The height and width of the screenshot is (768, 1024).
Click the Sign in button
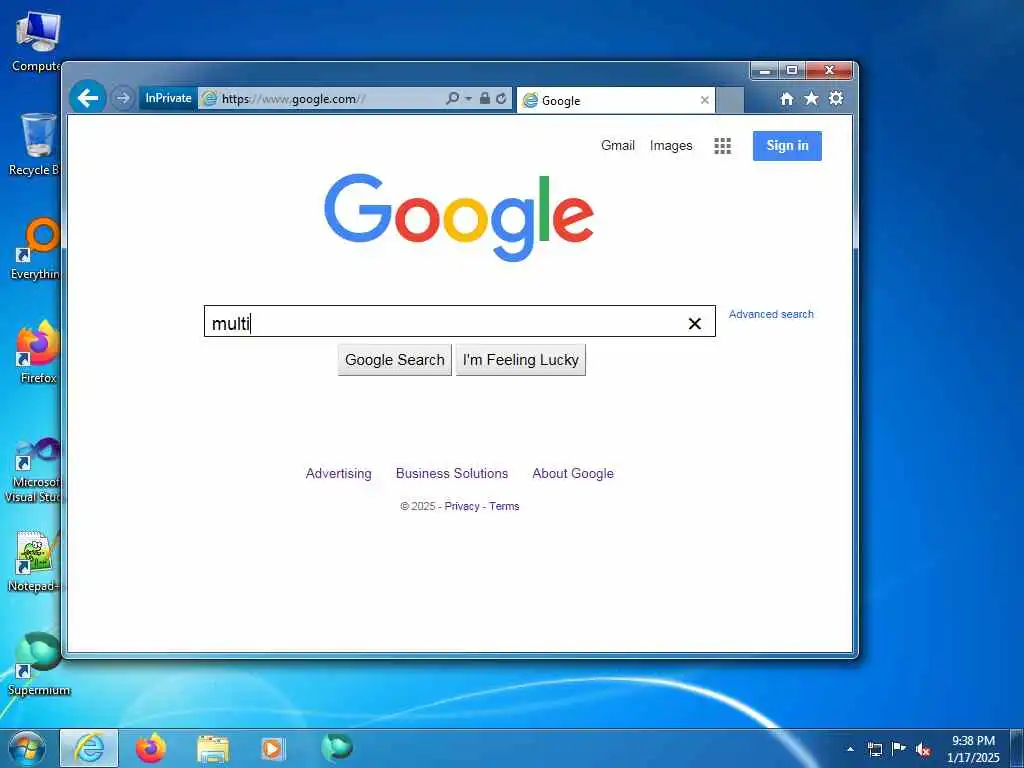(787, 146)
